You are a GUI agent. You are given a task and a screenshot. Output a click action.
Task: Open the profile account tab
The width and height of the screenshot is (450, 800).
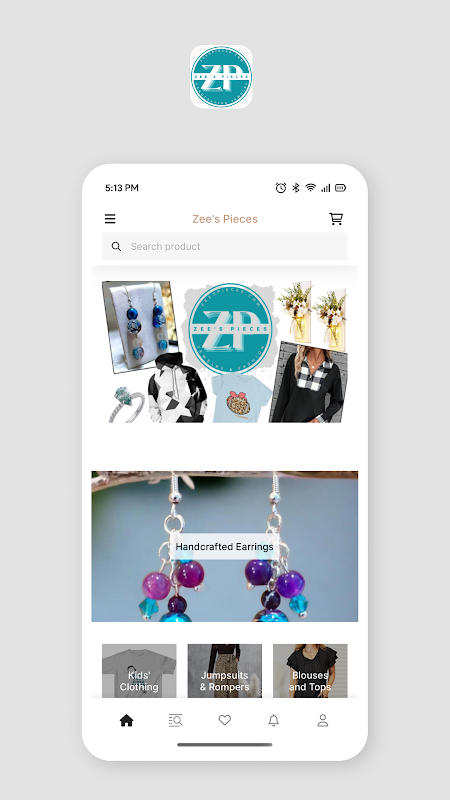[322, 720]
